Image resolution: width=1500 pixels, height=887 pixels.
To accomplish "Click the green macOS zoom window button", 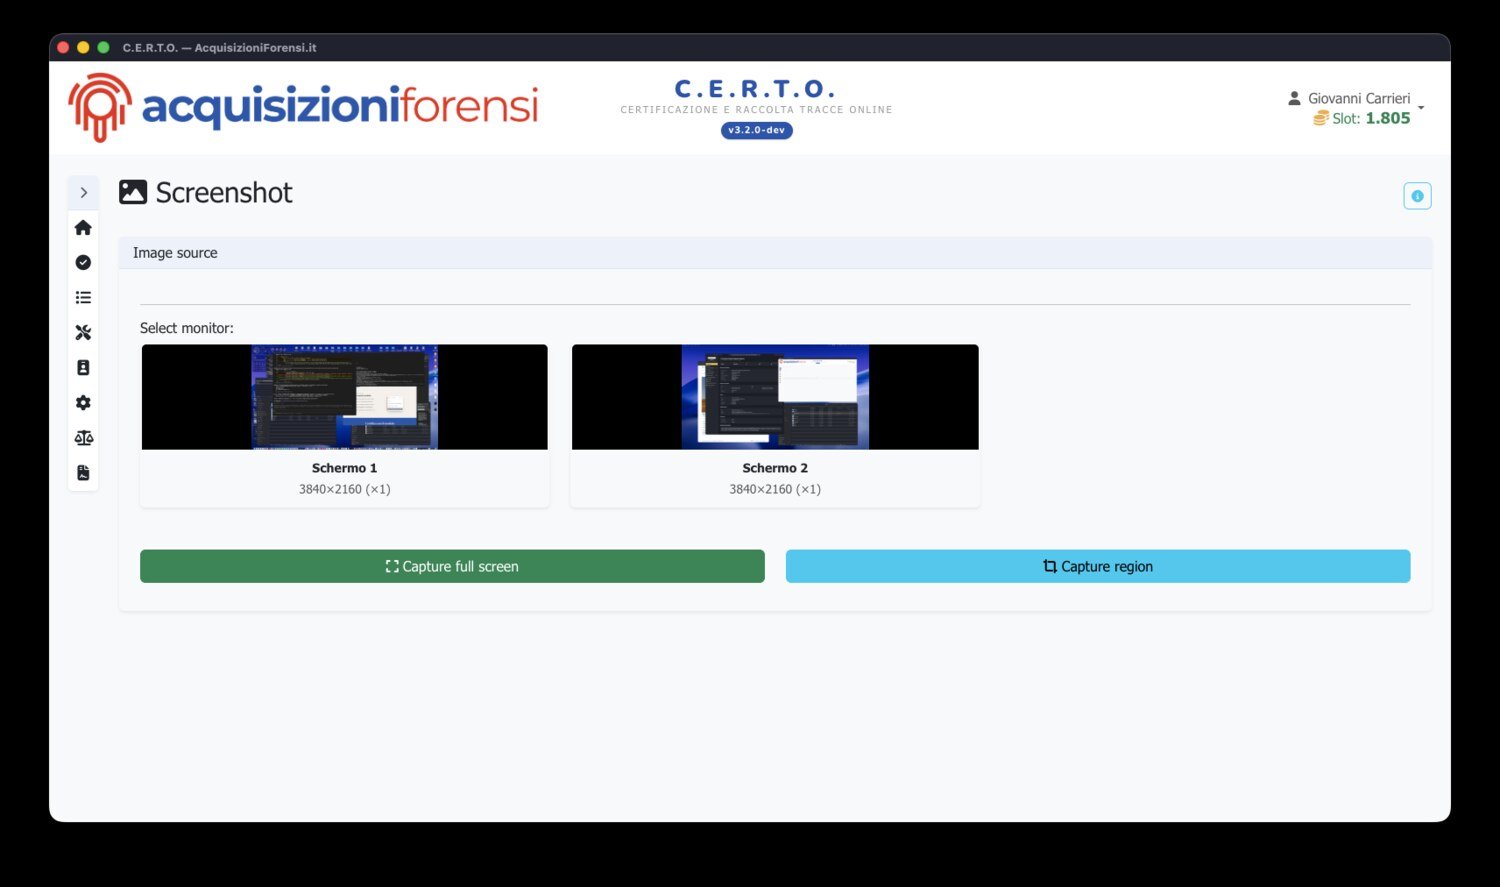I will [x=103, y=47].
